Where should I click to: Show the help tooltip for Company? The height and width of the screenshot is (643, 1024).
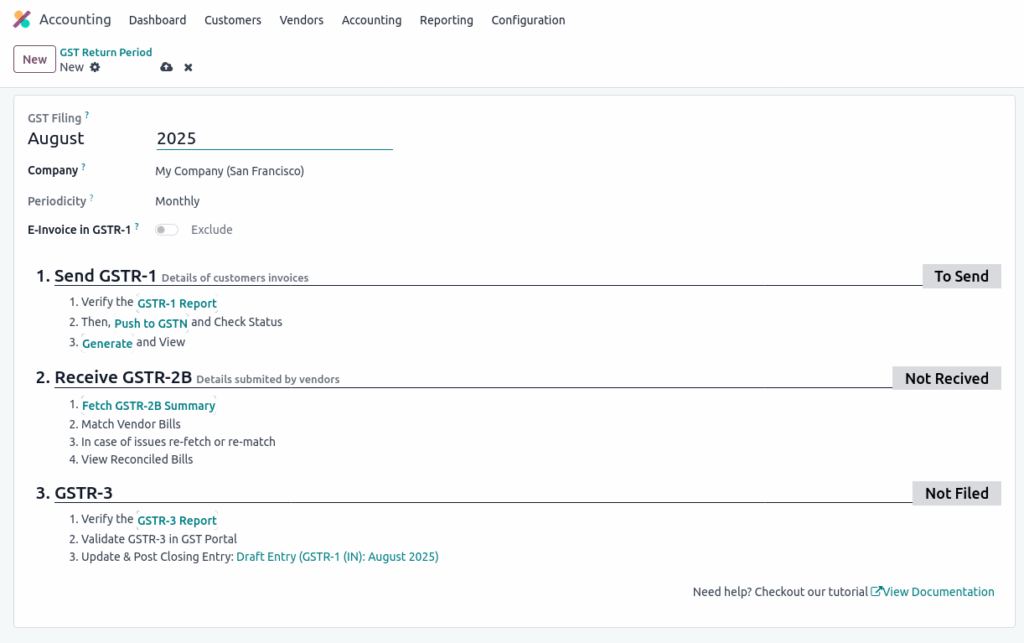pos(84,167)
